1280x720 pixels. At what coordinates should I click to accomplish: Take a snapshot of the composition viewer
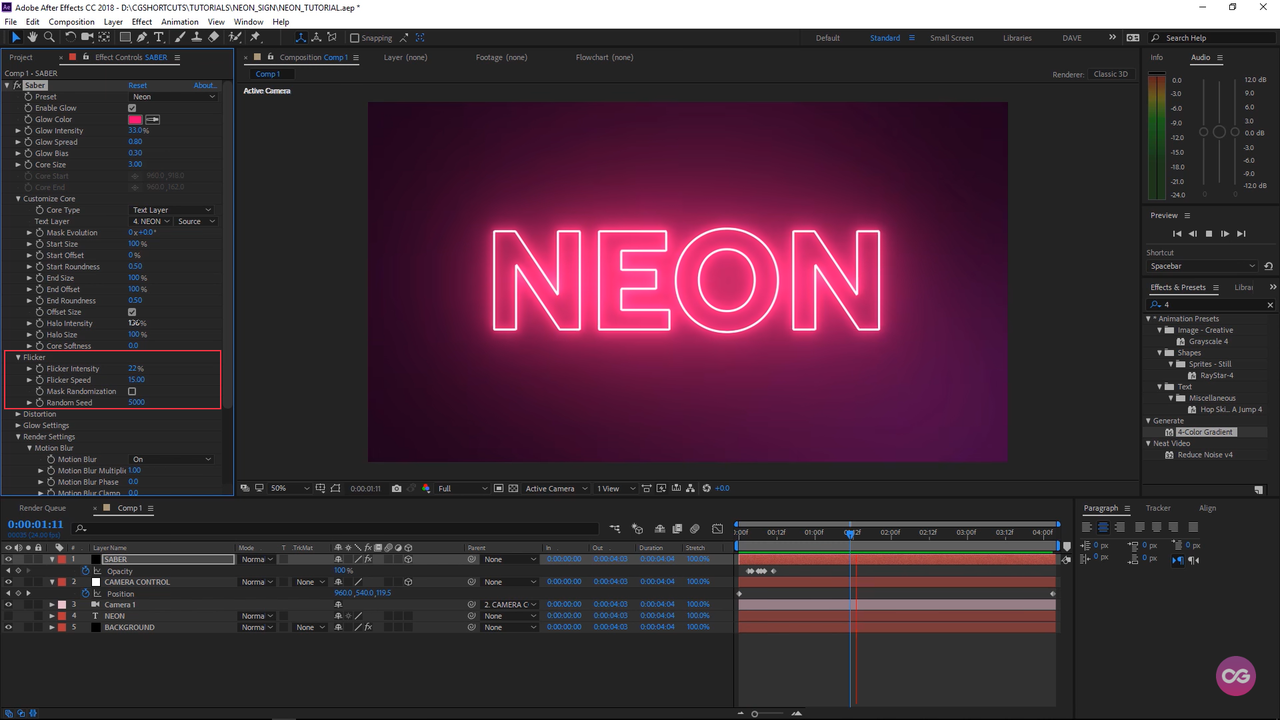click(x=397, y=488)
